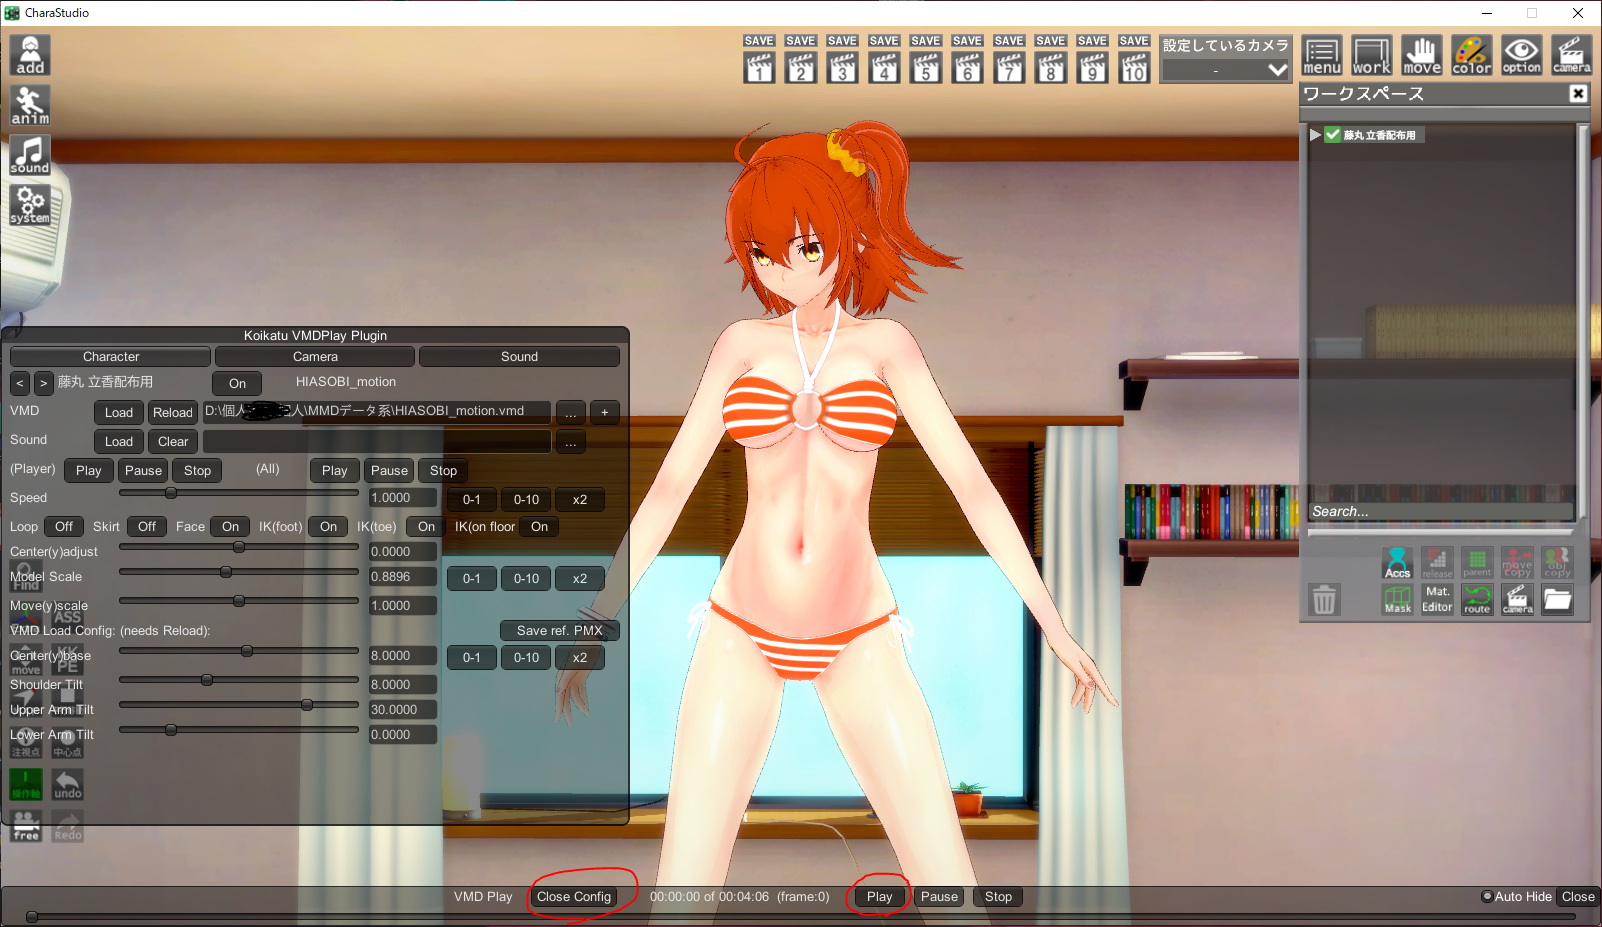The image size is (1602, 927).
Task: Open the Mat. Editor tool
Action: [x=1437, y=599]
